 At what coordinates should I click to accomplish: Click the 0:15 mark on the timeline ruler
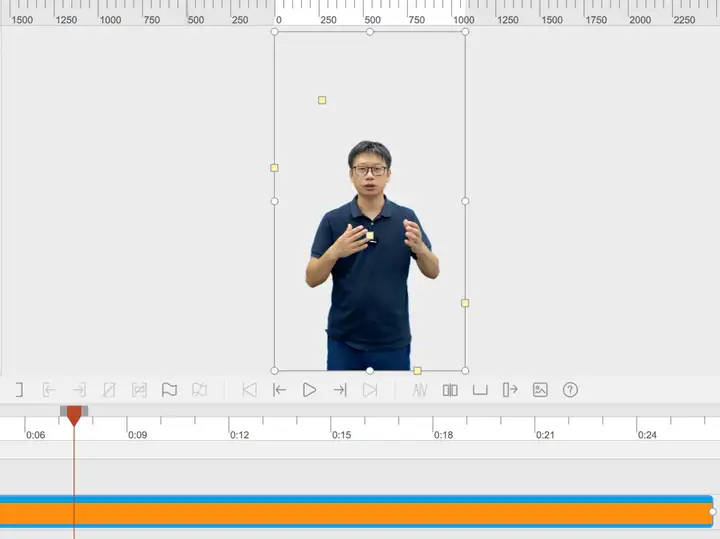(341, 435)
